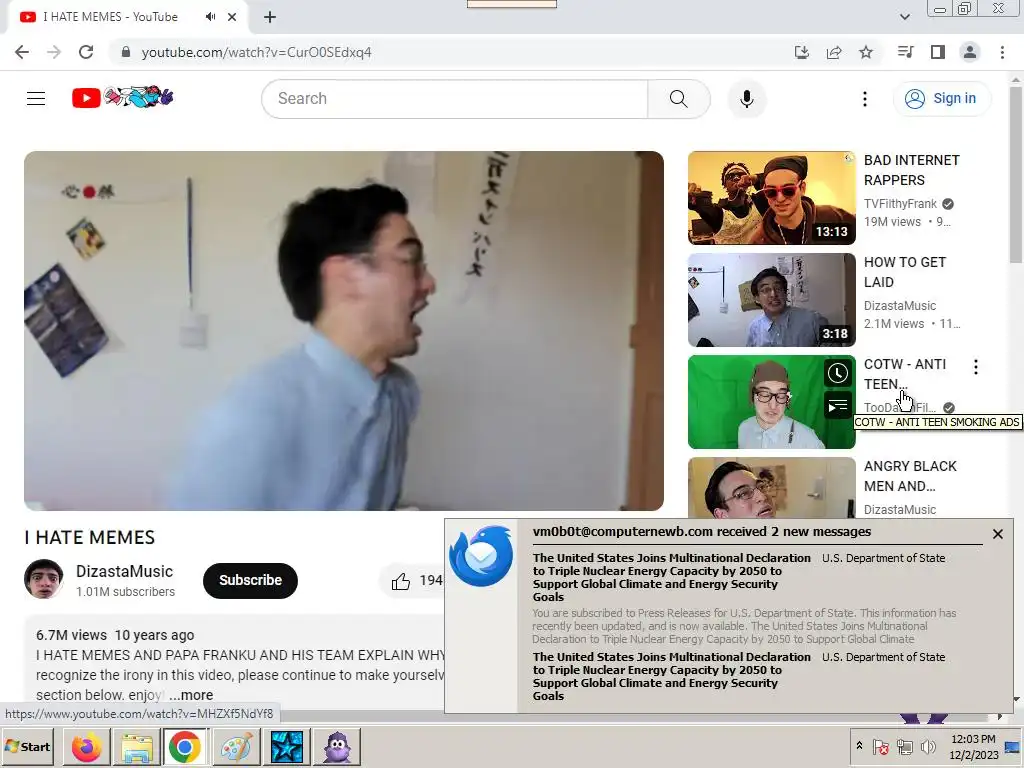Click the address bar URL

(257, 52)
